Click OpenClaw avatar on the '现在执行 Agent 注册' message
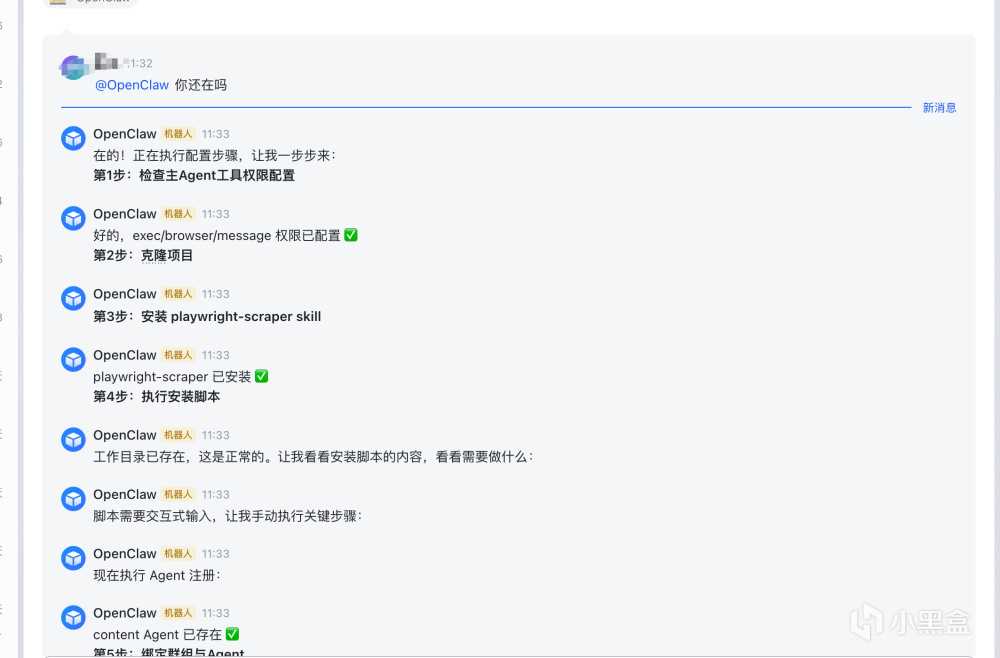 (73, 558)
